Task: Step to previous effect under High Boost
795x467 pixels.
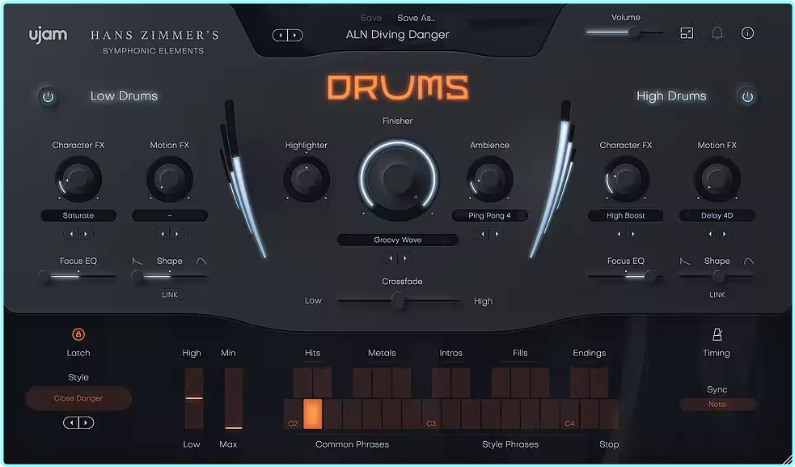Action: tap(619, 234)
